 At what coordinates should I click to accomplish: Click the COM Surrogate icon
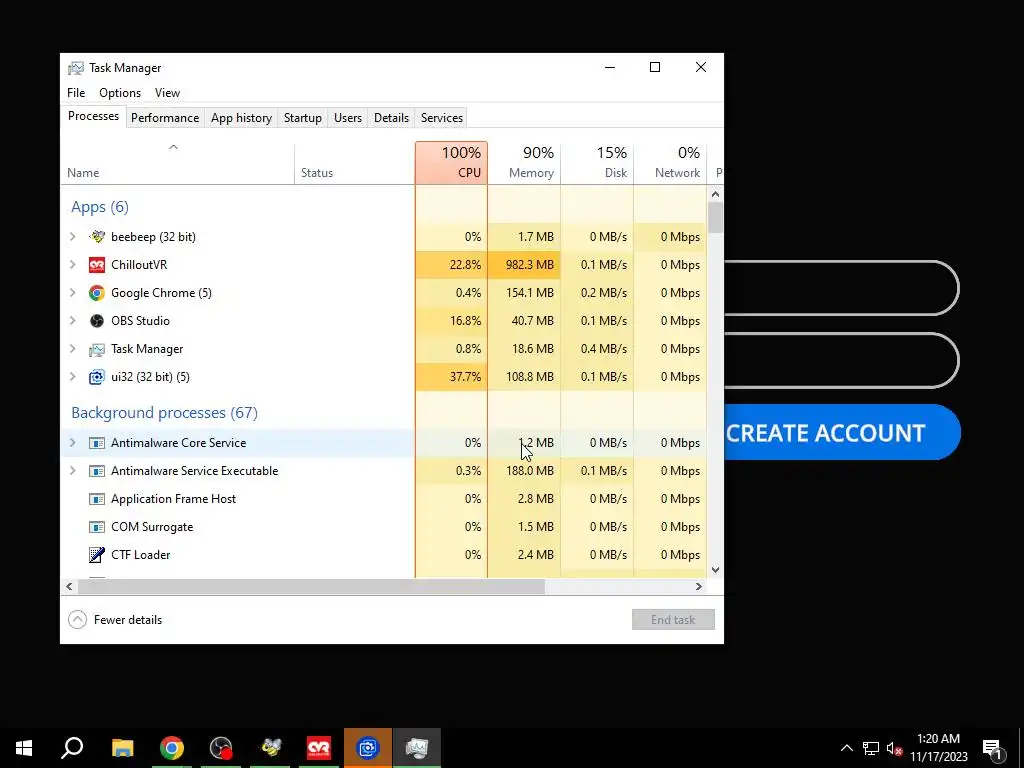point(97,528)
